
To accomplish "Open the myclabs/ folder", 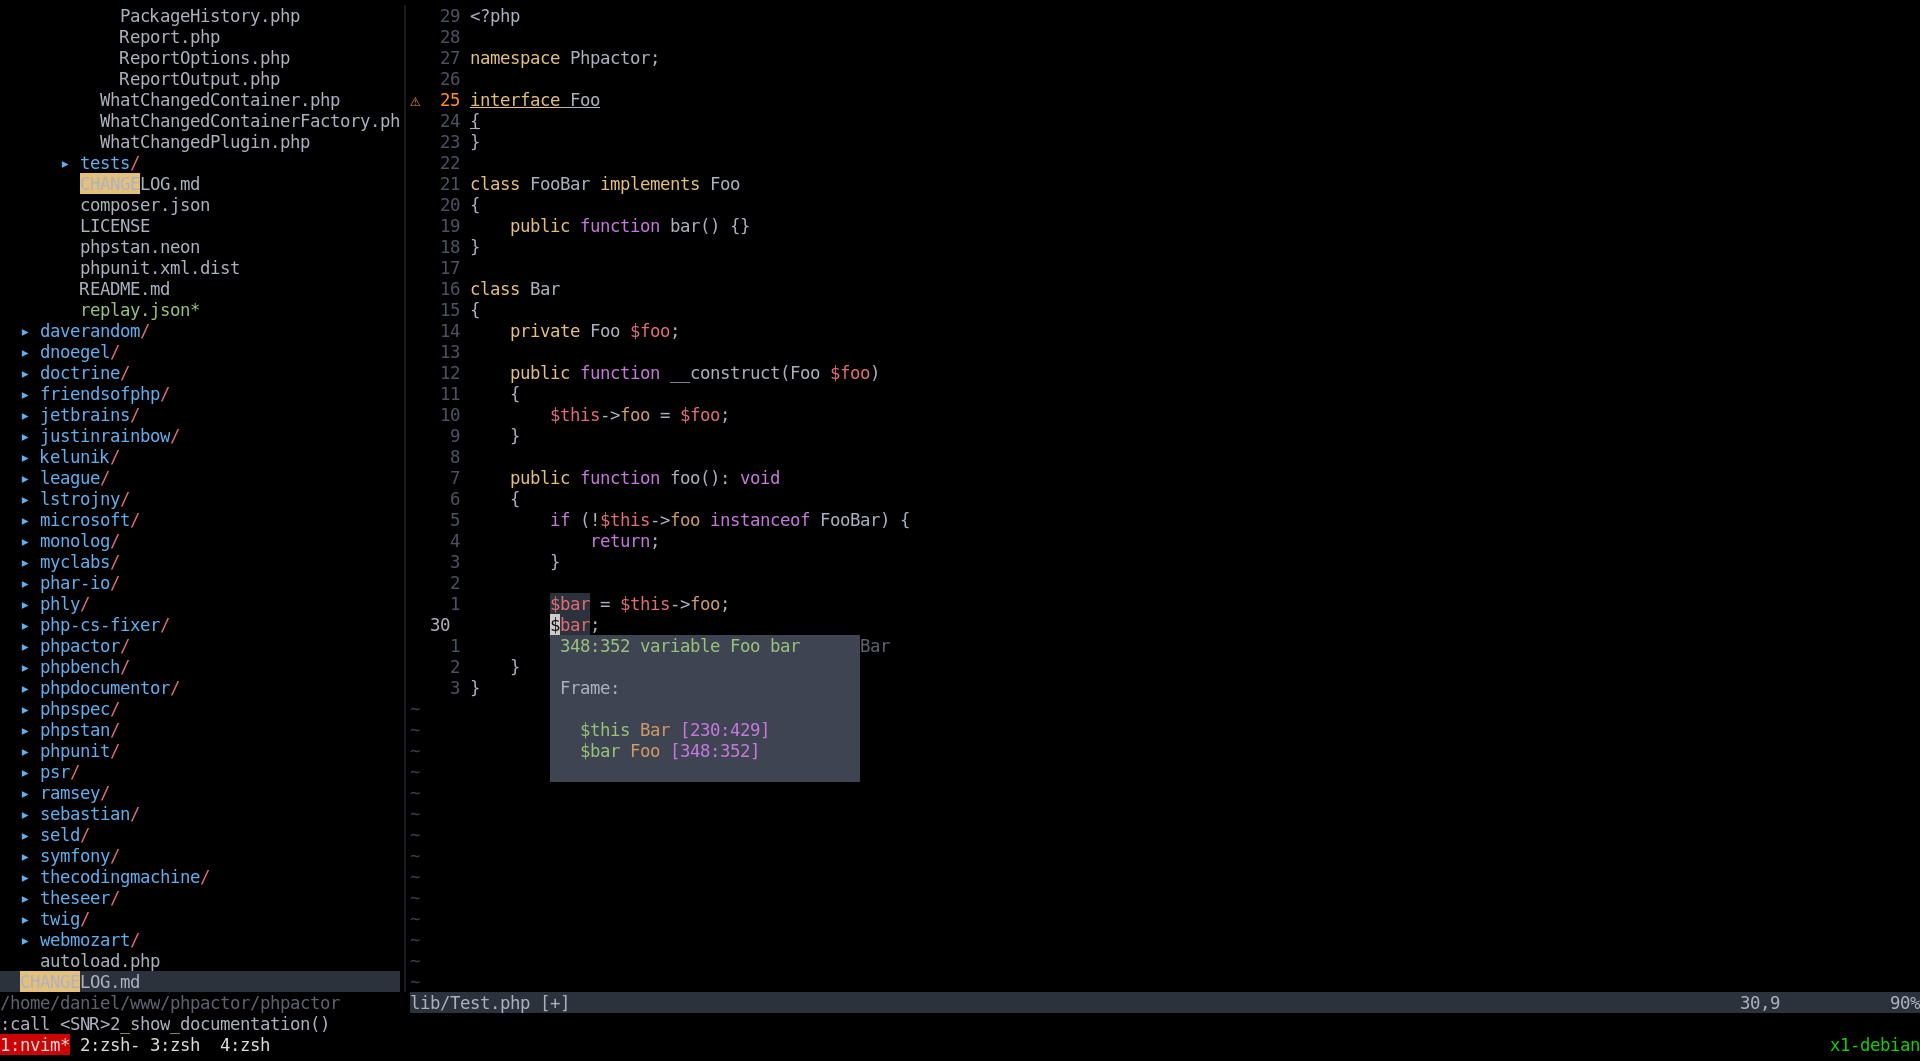I will click(80, 562).
